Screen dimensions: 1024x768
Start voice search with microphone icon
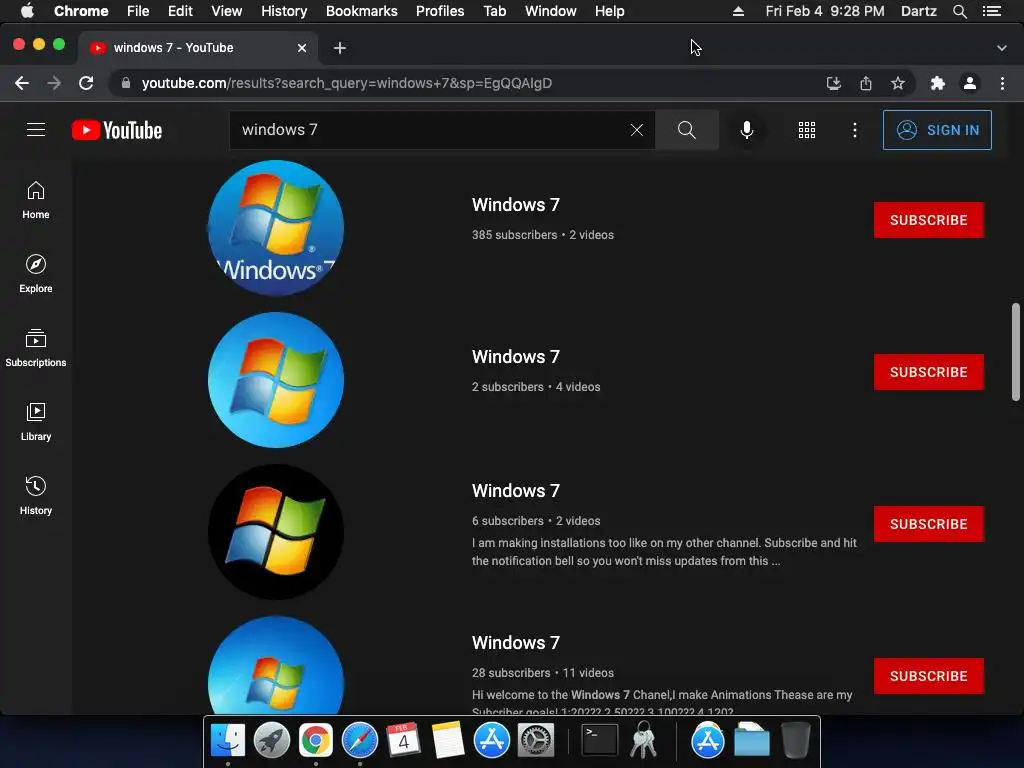pyautogui.click(x=746, y=130)
